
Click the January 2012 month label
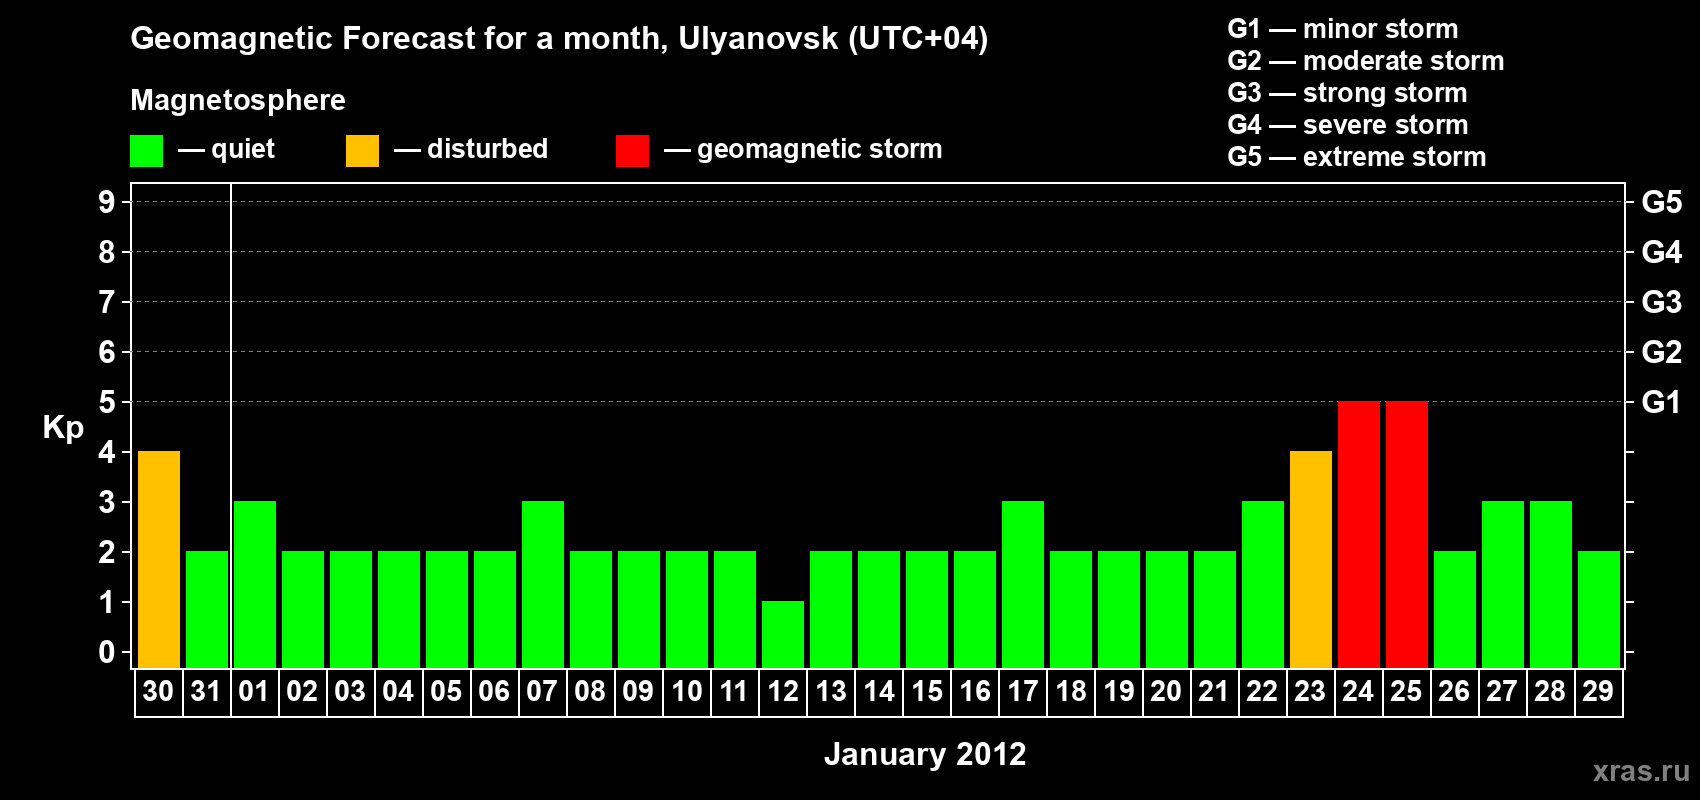click(925, 754)
